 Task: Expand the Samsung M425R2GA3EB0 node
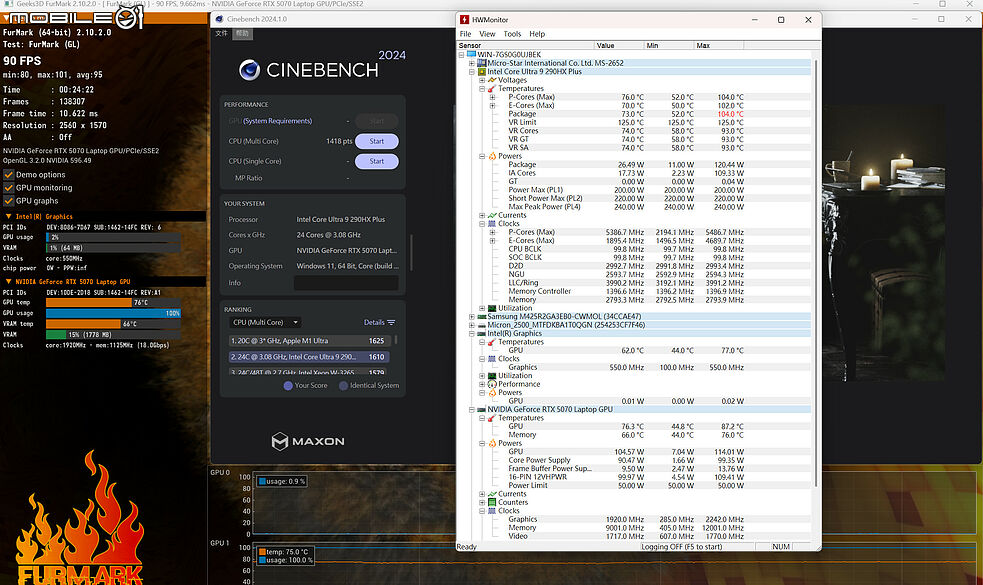pos(471,317)
